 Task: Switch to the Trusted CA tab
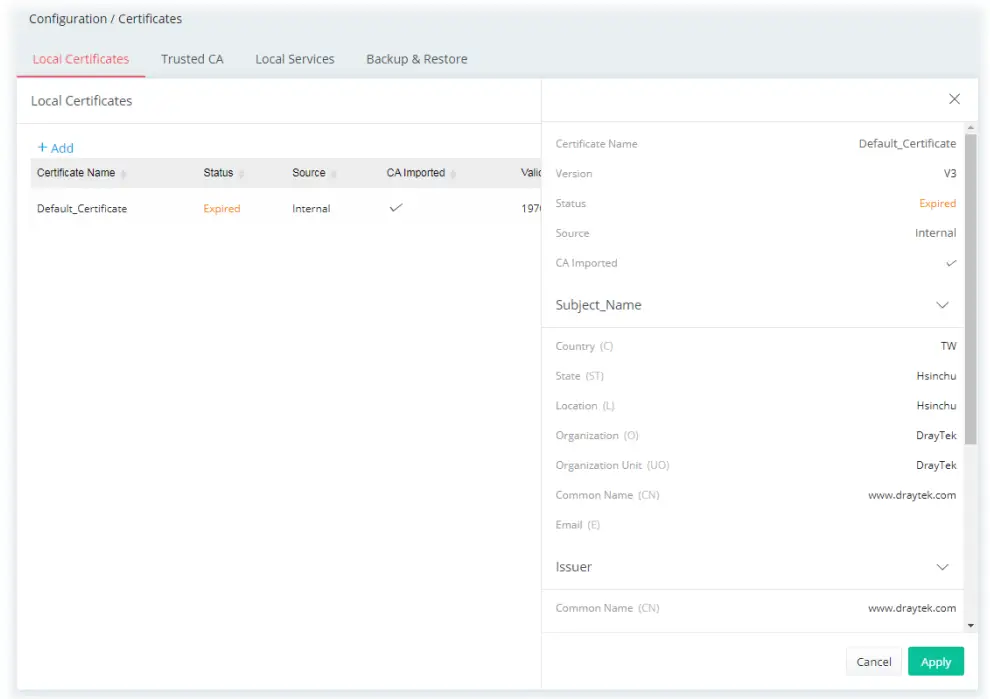click(x=192, y=59)
